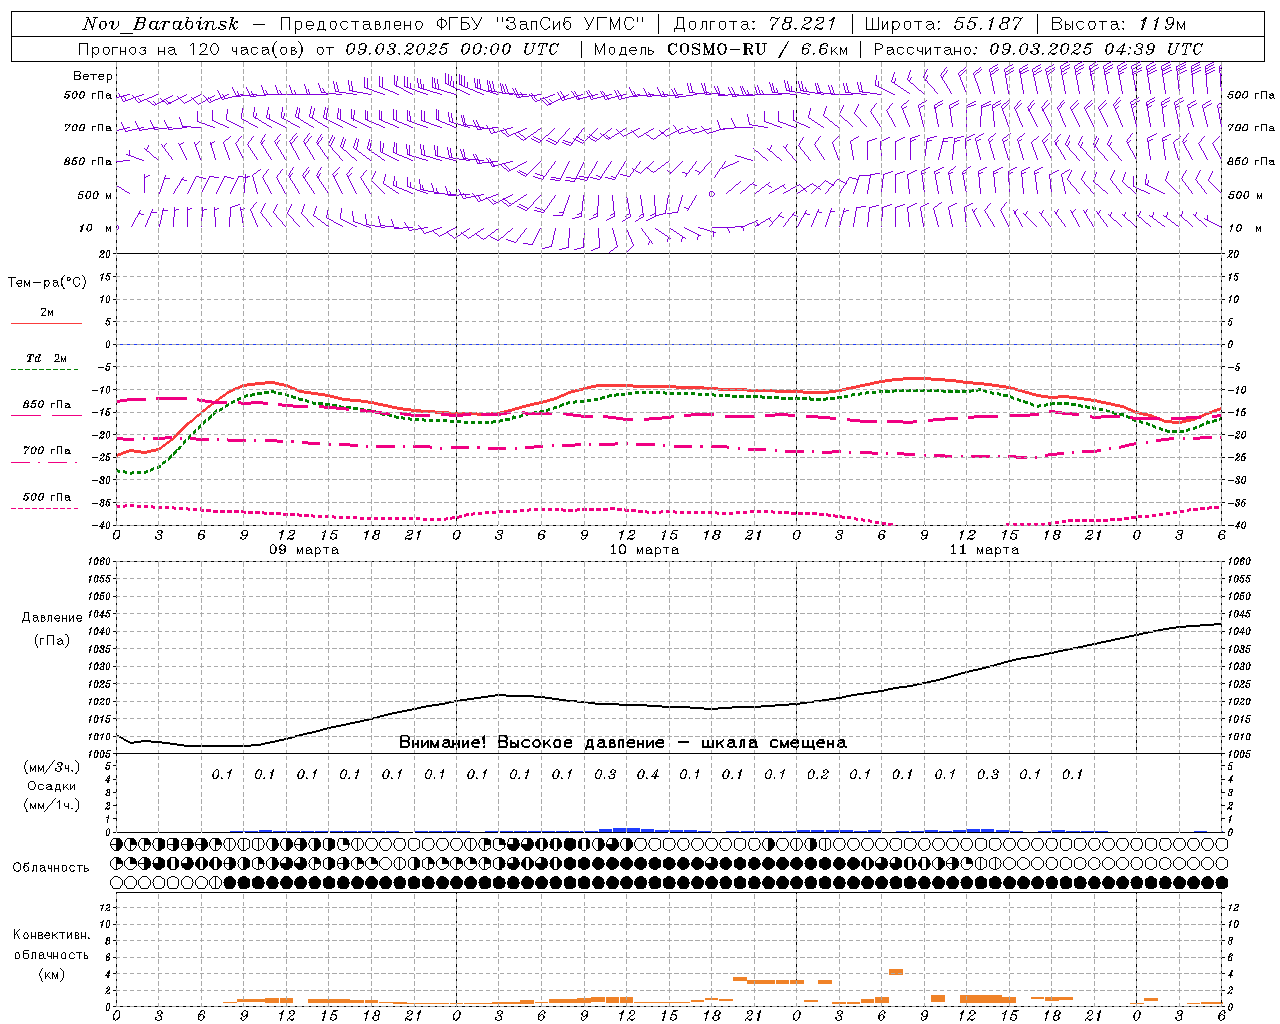Click the '500 м' wind level label on left

click(96, 195)
